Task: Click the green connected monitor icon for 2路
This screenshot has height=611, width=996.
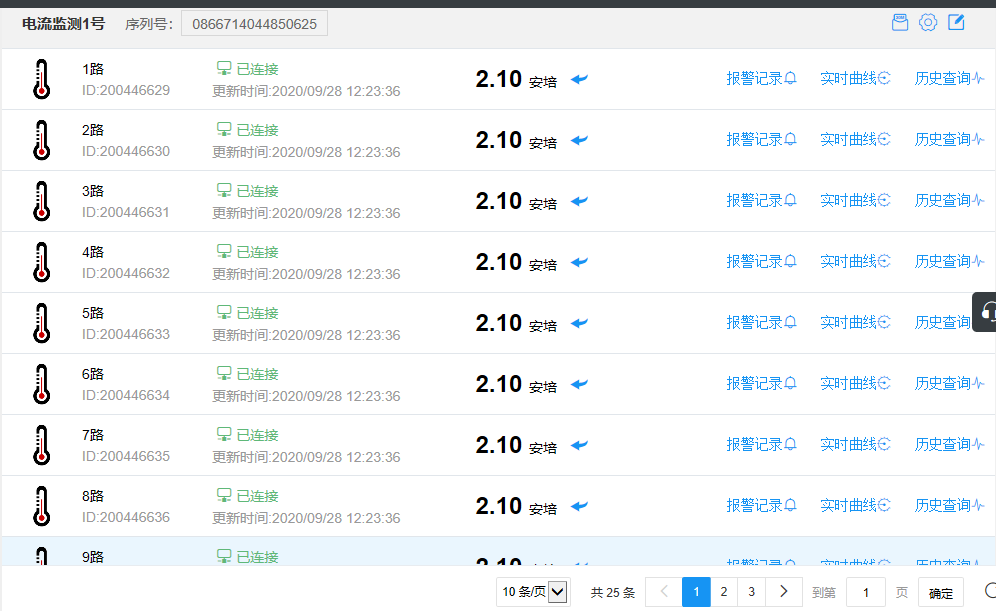Action: pyautogui.click(x=224, y=130)
